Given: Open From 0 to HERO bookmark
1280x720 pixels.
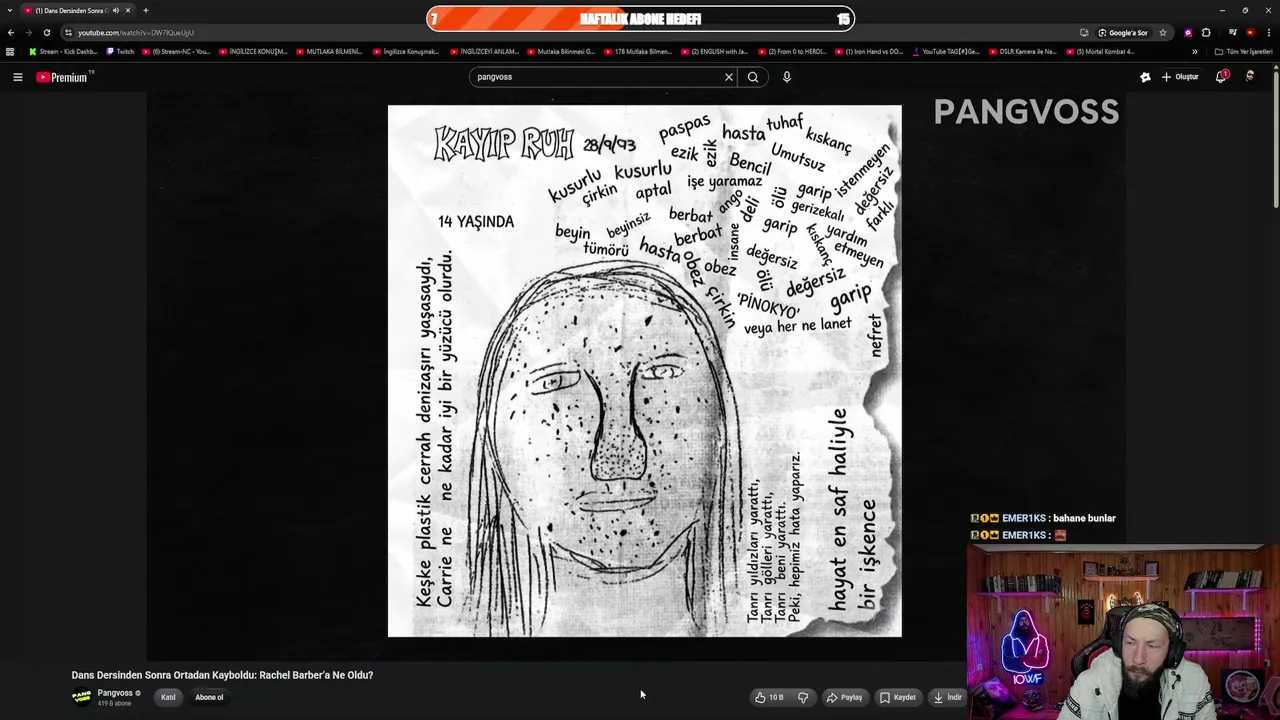Looking at the screenshot, I should click(x=792, y=51).
